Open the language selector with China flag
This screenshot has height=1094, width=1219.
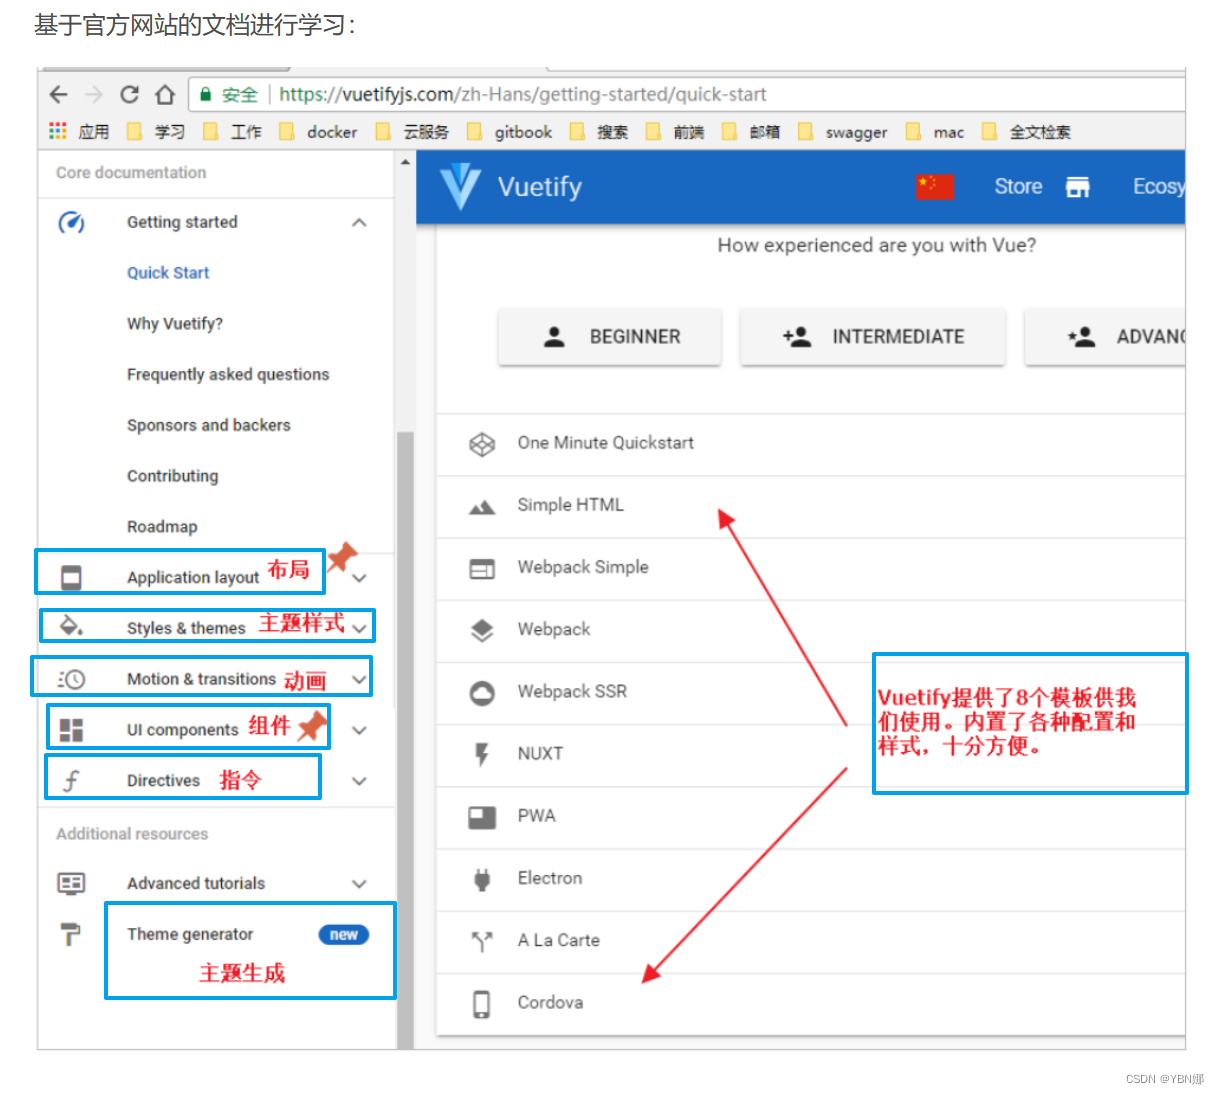(x=934, y=186)
